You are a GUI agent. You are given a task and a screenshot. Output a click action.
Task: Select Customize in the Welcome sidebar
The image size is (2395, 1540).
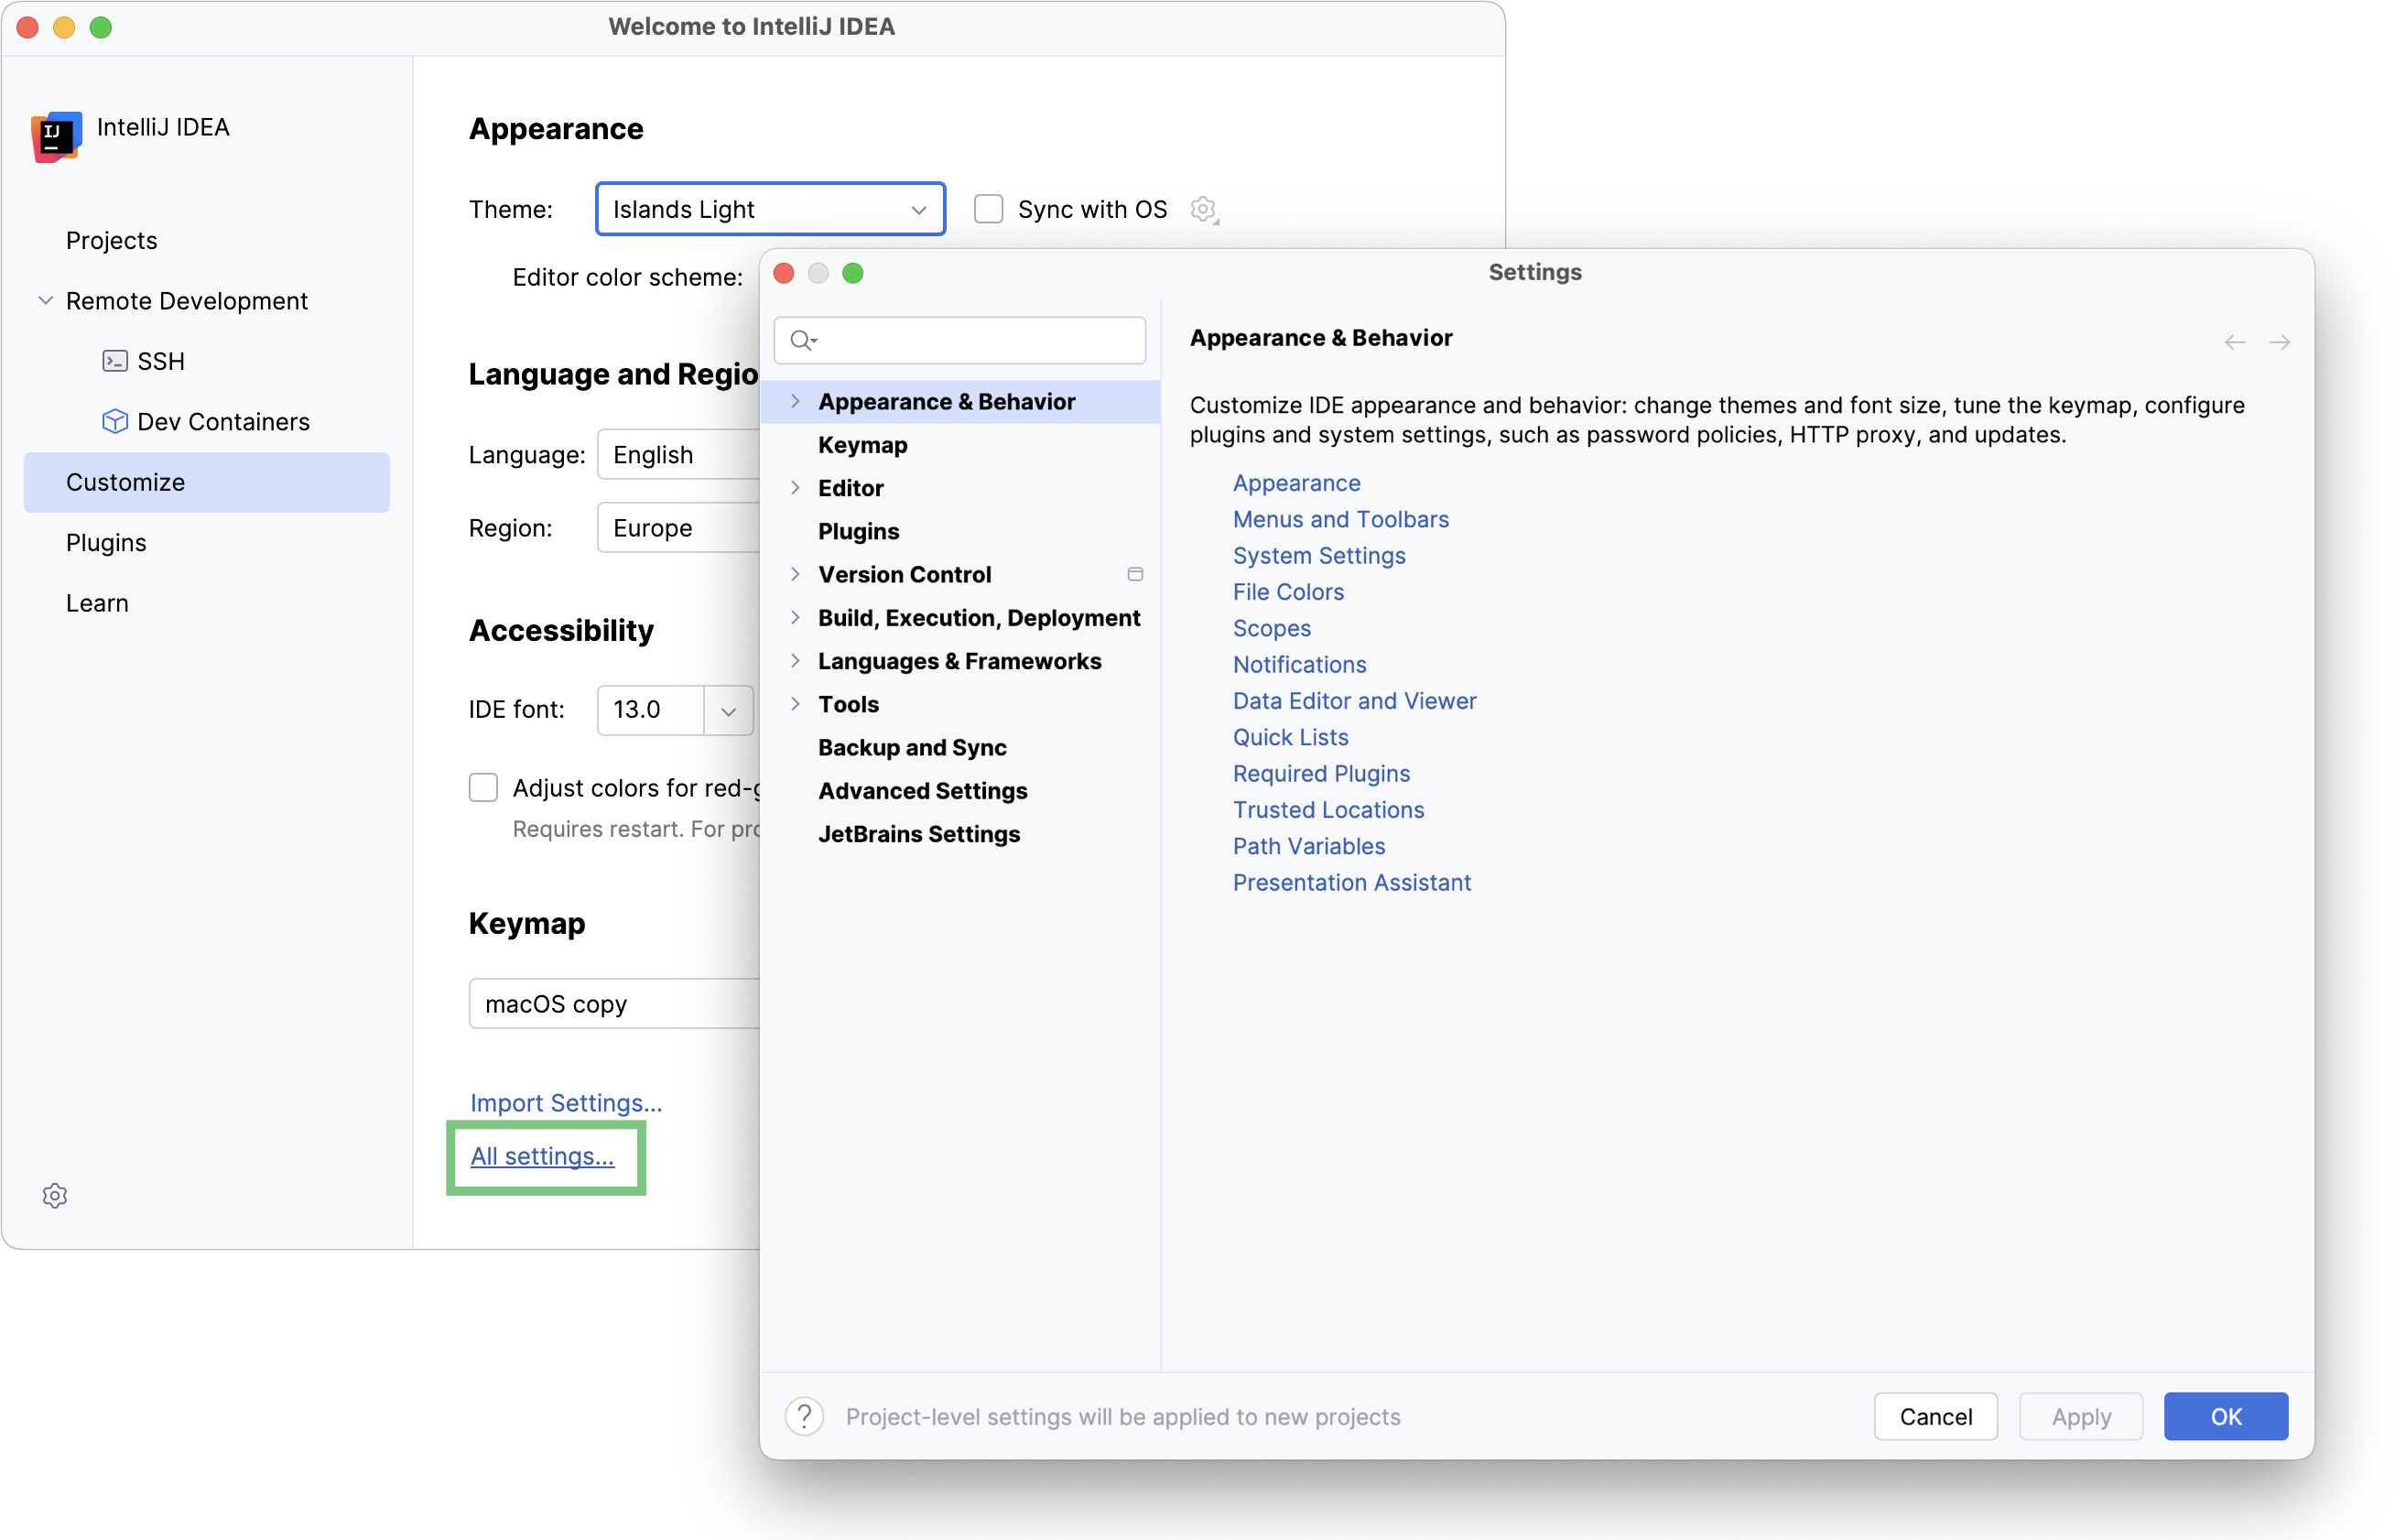coord(207,482)
